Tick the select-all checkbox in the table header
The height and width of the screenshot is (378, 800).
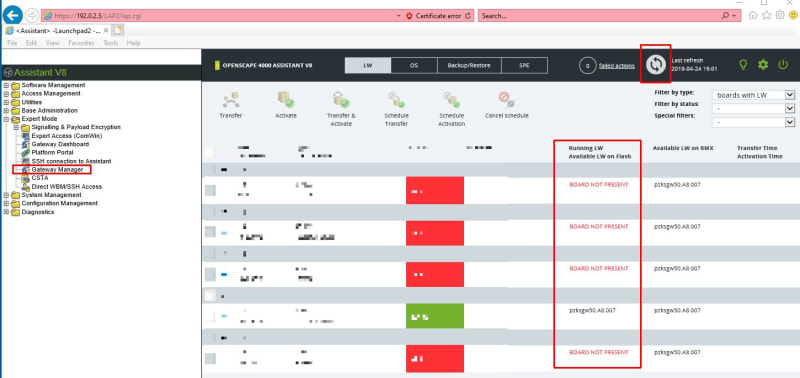tap(209, 152)
